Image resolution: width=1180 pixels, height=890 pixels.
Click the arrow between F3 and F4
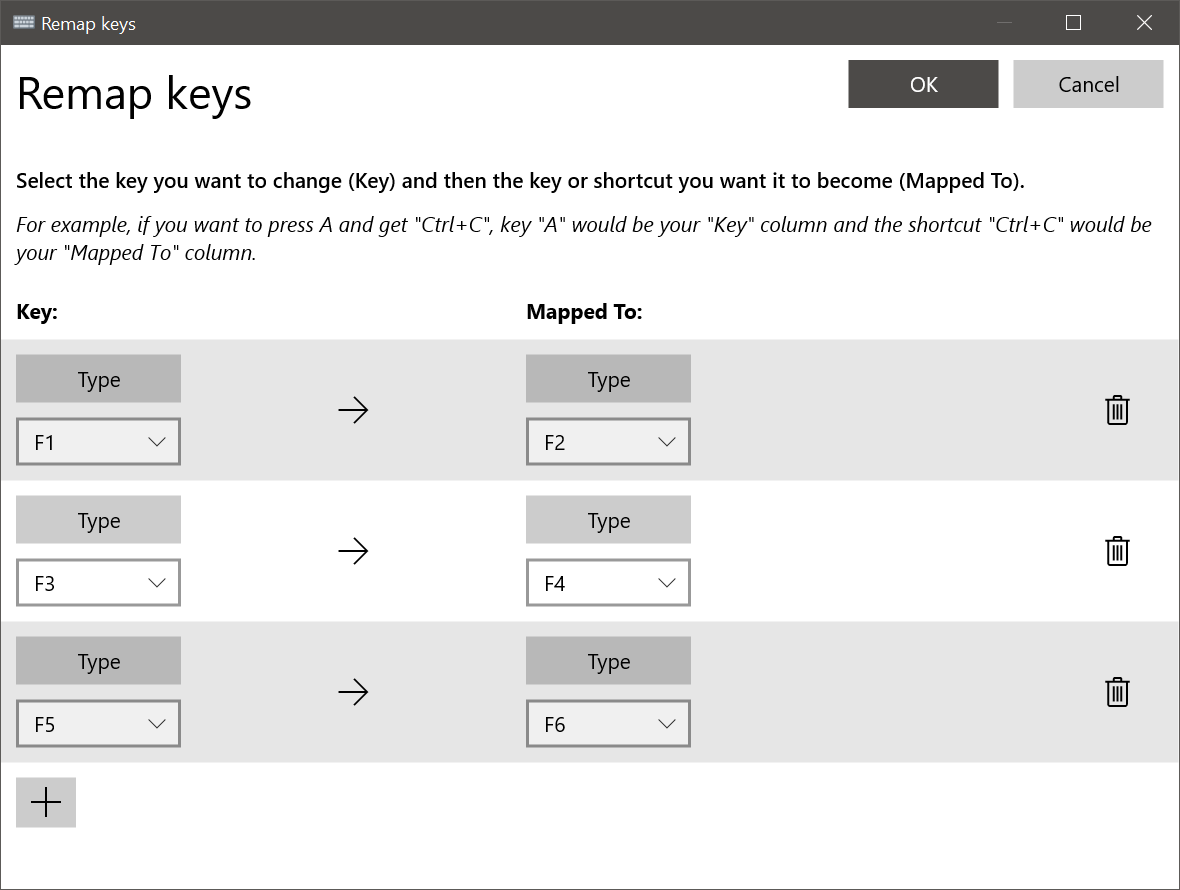point(353,551)
